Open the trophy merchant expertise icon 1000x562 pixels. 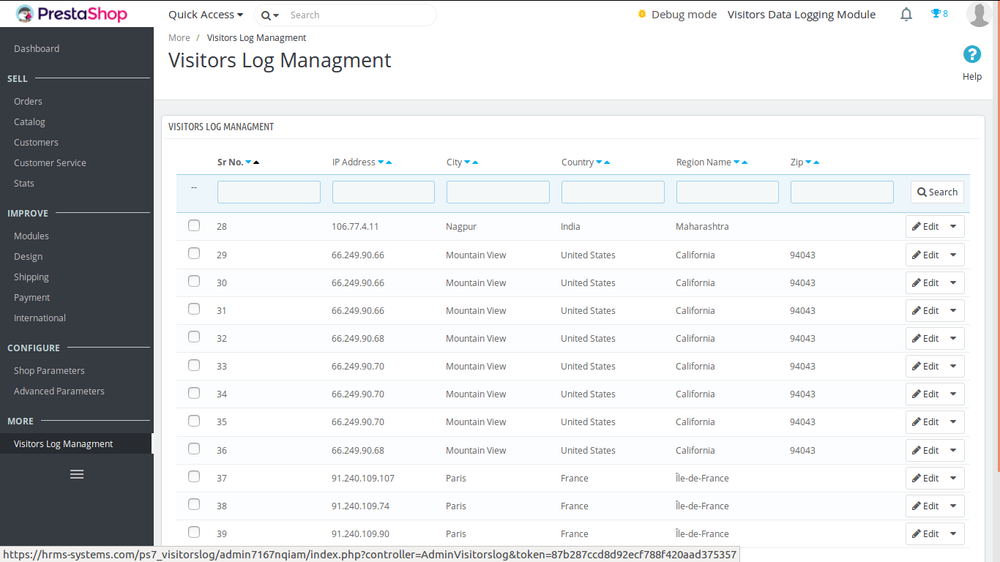(938, 15)
